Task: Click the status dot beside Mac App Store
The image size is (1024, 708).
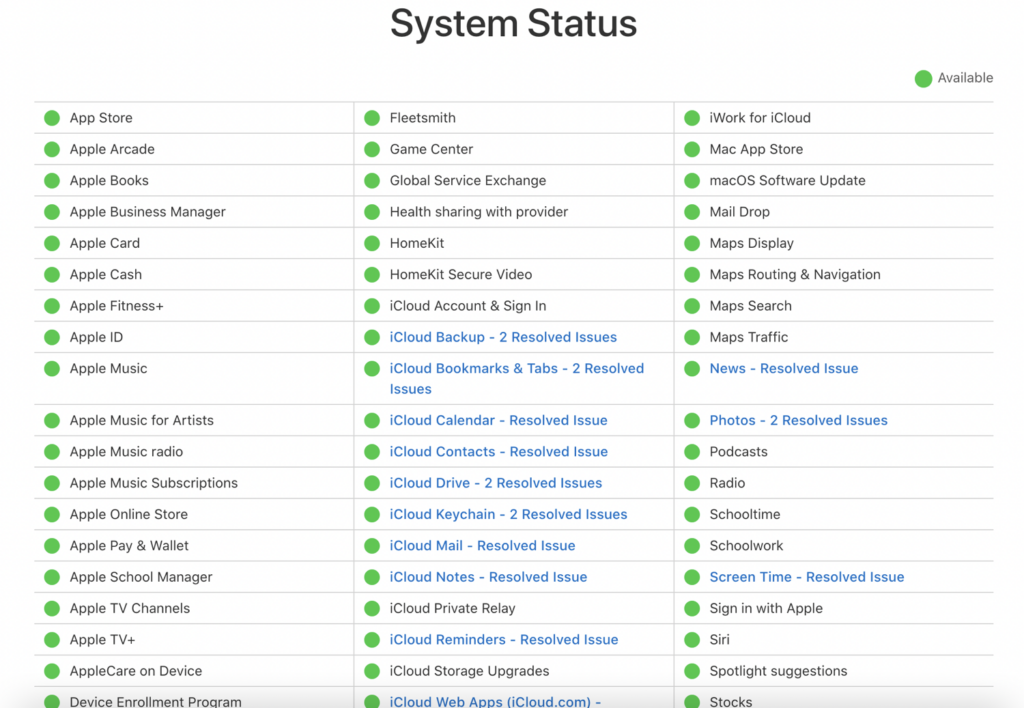Action: 692,150
